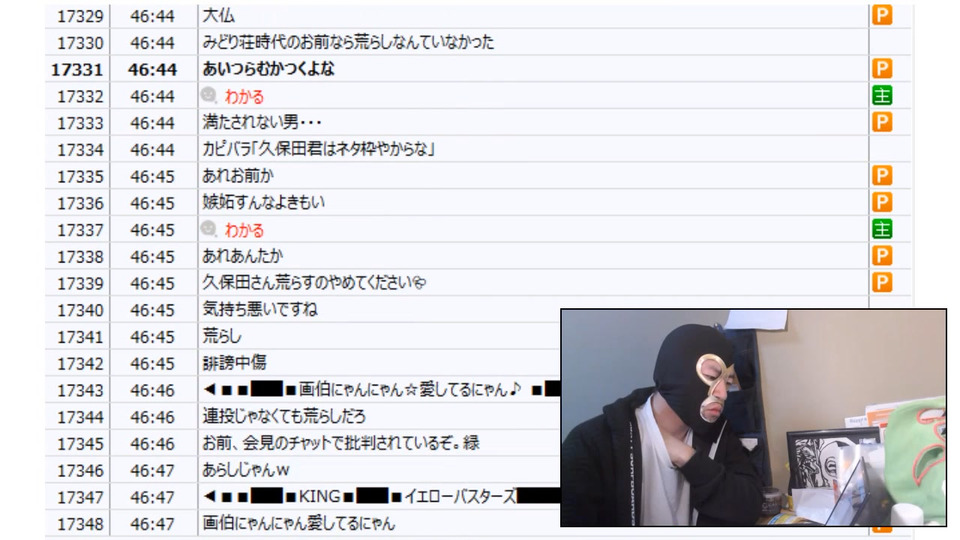Click the orange P icon on comment 17339
Screen dimensions: 960x540
click(x=882, y=282)
